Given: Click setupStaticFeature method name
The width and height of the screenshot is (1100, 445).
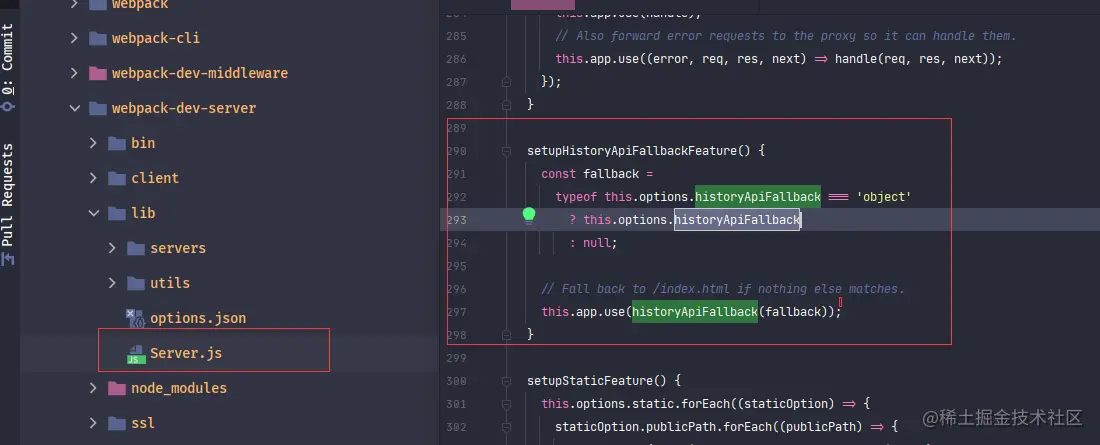Looking at the screenshot, I should (590, 381).
